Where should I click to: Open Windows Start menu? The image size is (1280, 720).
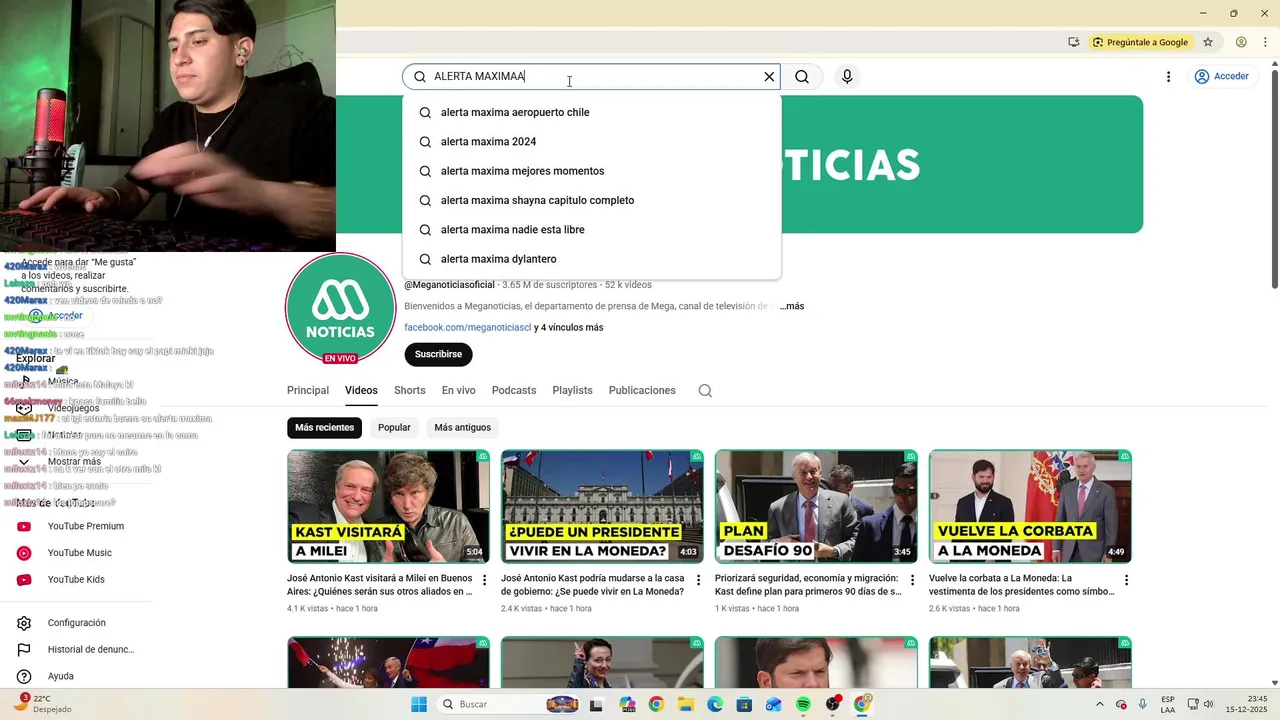pyautogui.click(x=418, y=704)
